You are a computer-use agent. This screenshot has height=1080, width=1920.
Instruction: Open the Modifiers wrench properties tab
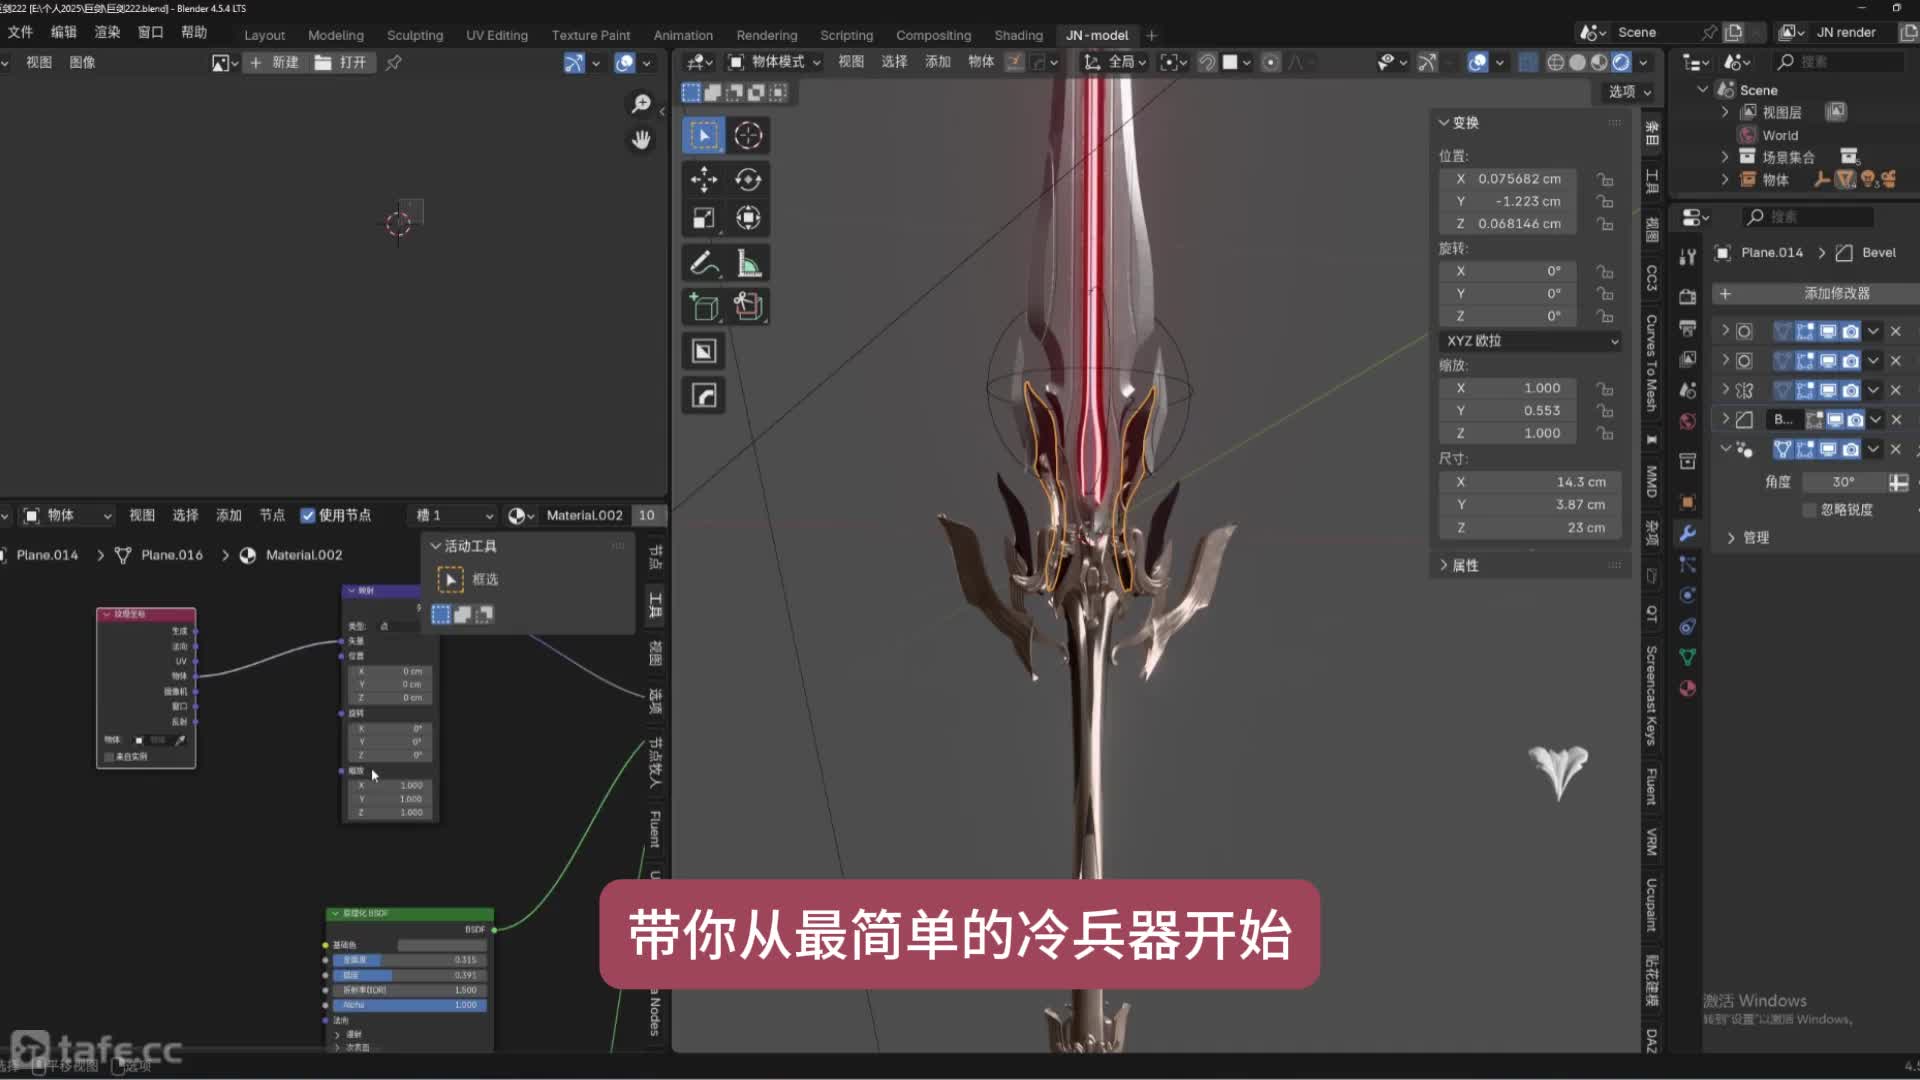tap(1688, 533)
